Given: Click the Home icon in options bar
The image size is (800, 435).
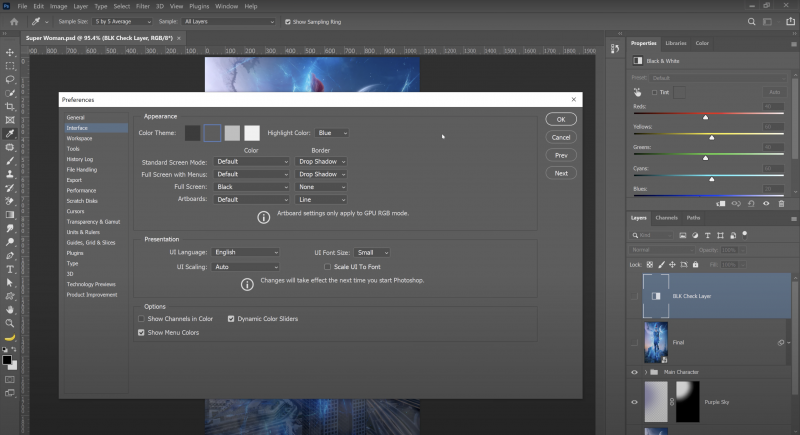Looking at the screenshot, I should [x=14, y=22].
